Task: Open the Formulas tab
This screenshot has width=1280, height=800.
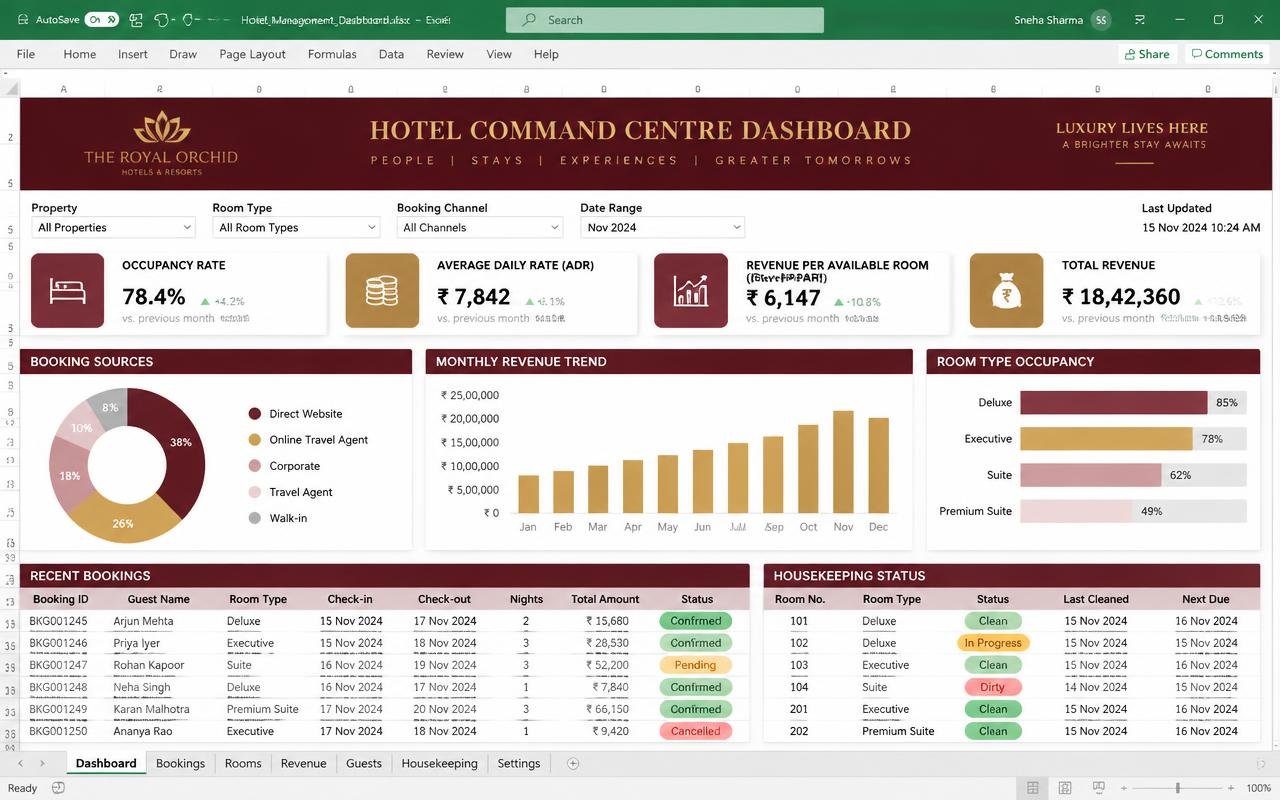Action: coord(332,54)
